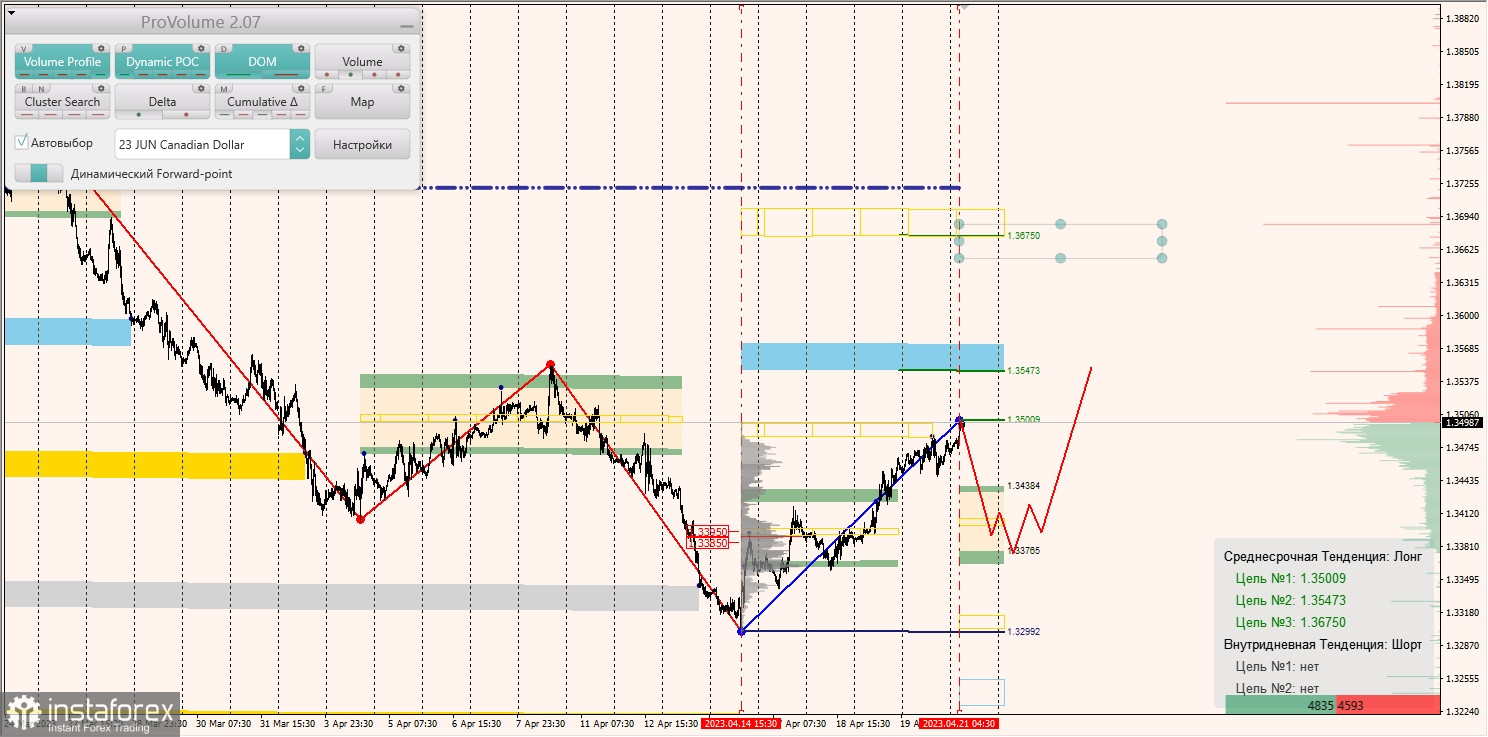
Task: Toggle the Dynamic POC indicator
Action: tap(163, 62)
